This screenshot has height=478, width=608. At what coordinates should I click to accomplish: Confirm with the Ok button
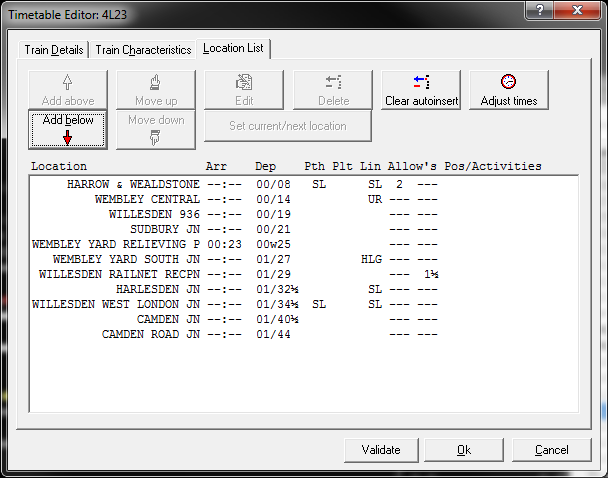464,450
